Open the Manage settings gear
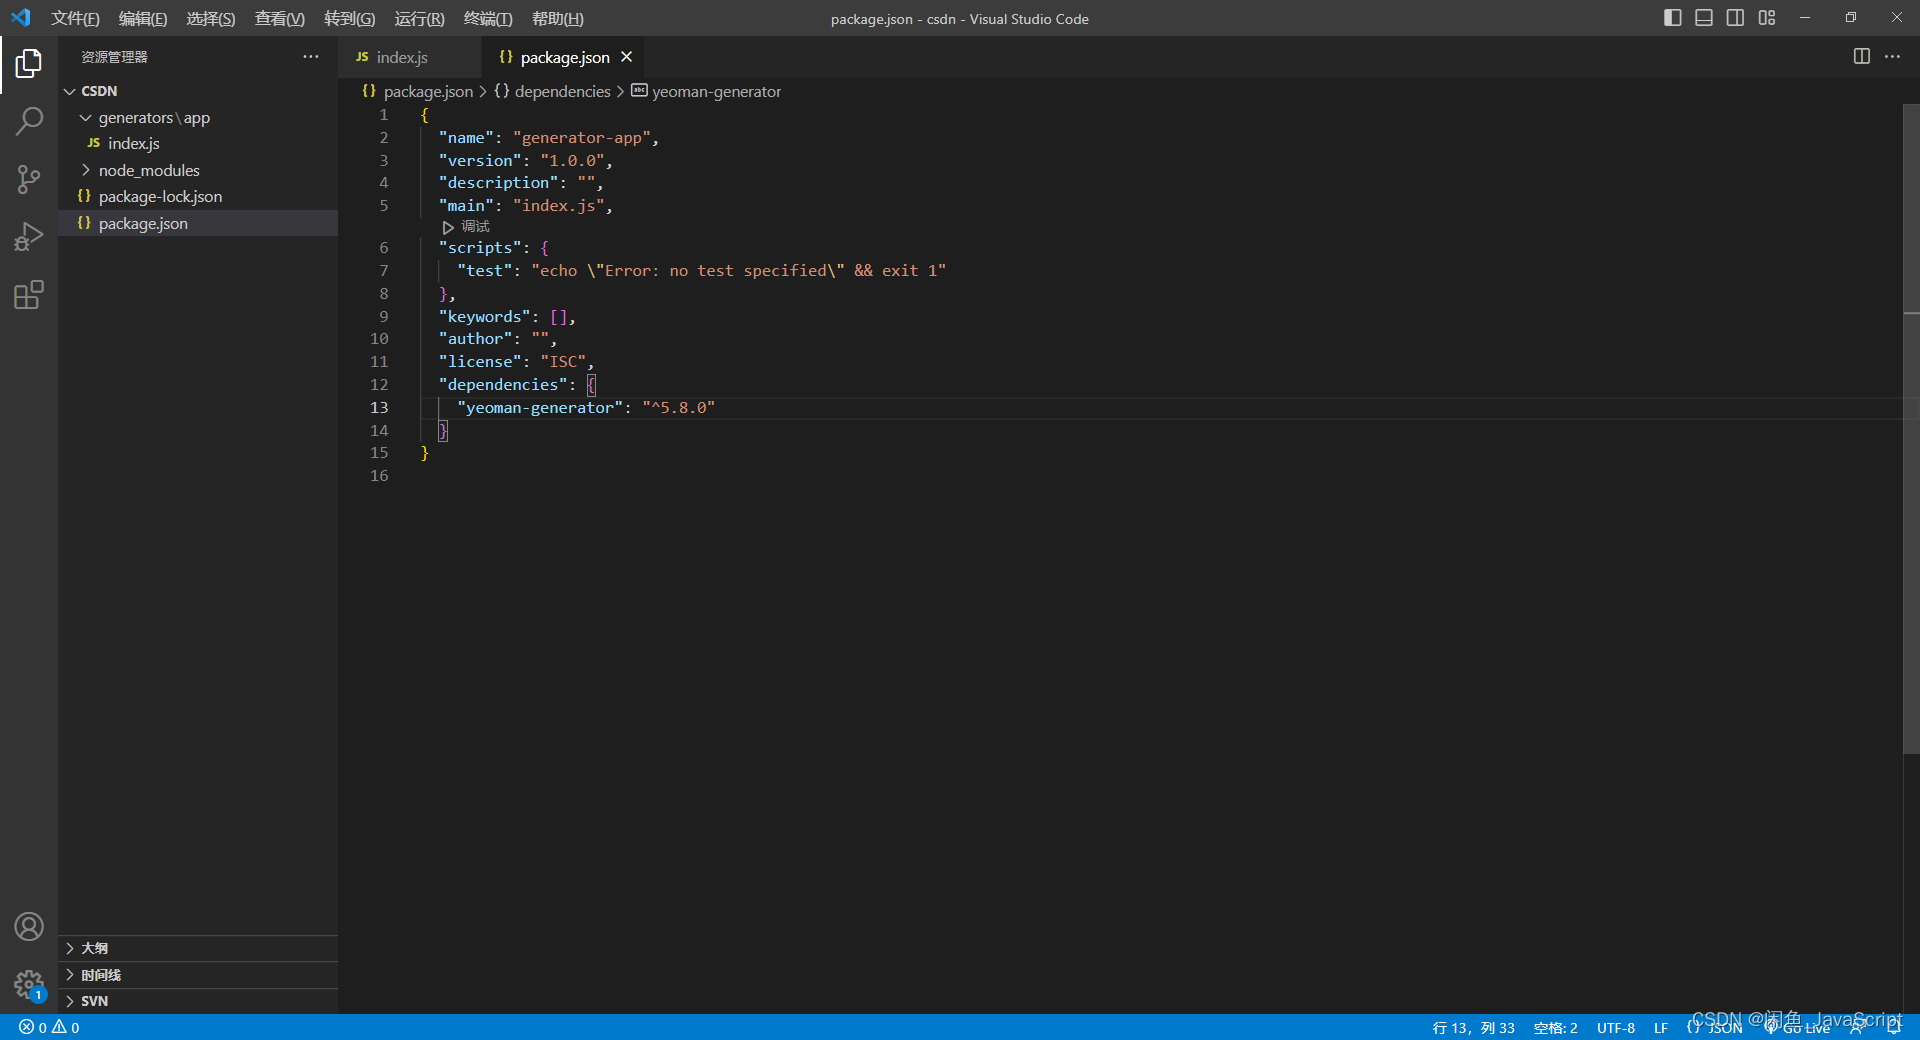The image size is (1920, 1040). click(29, 985)
